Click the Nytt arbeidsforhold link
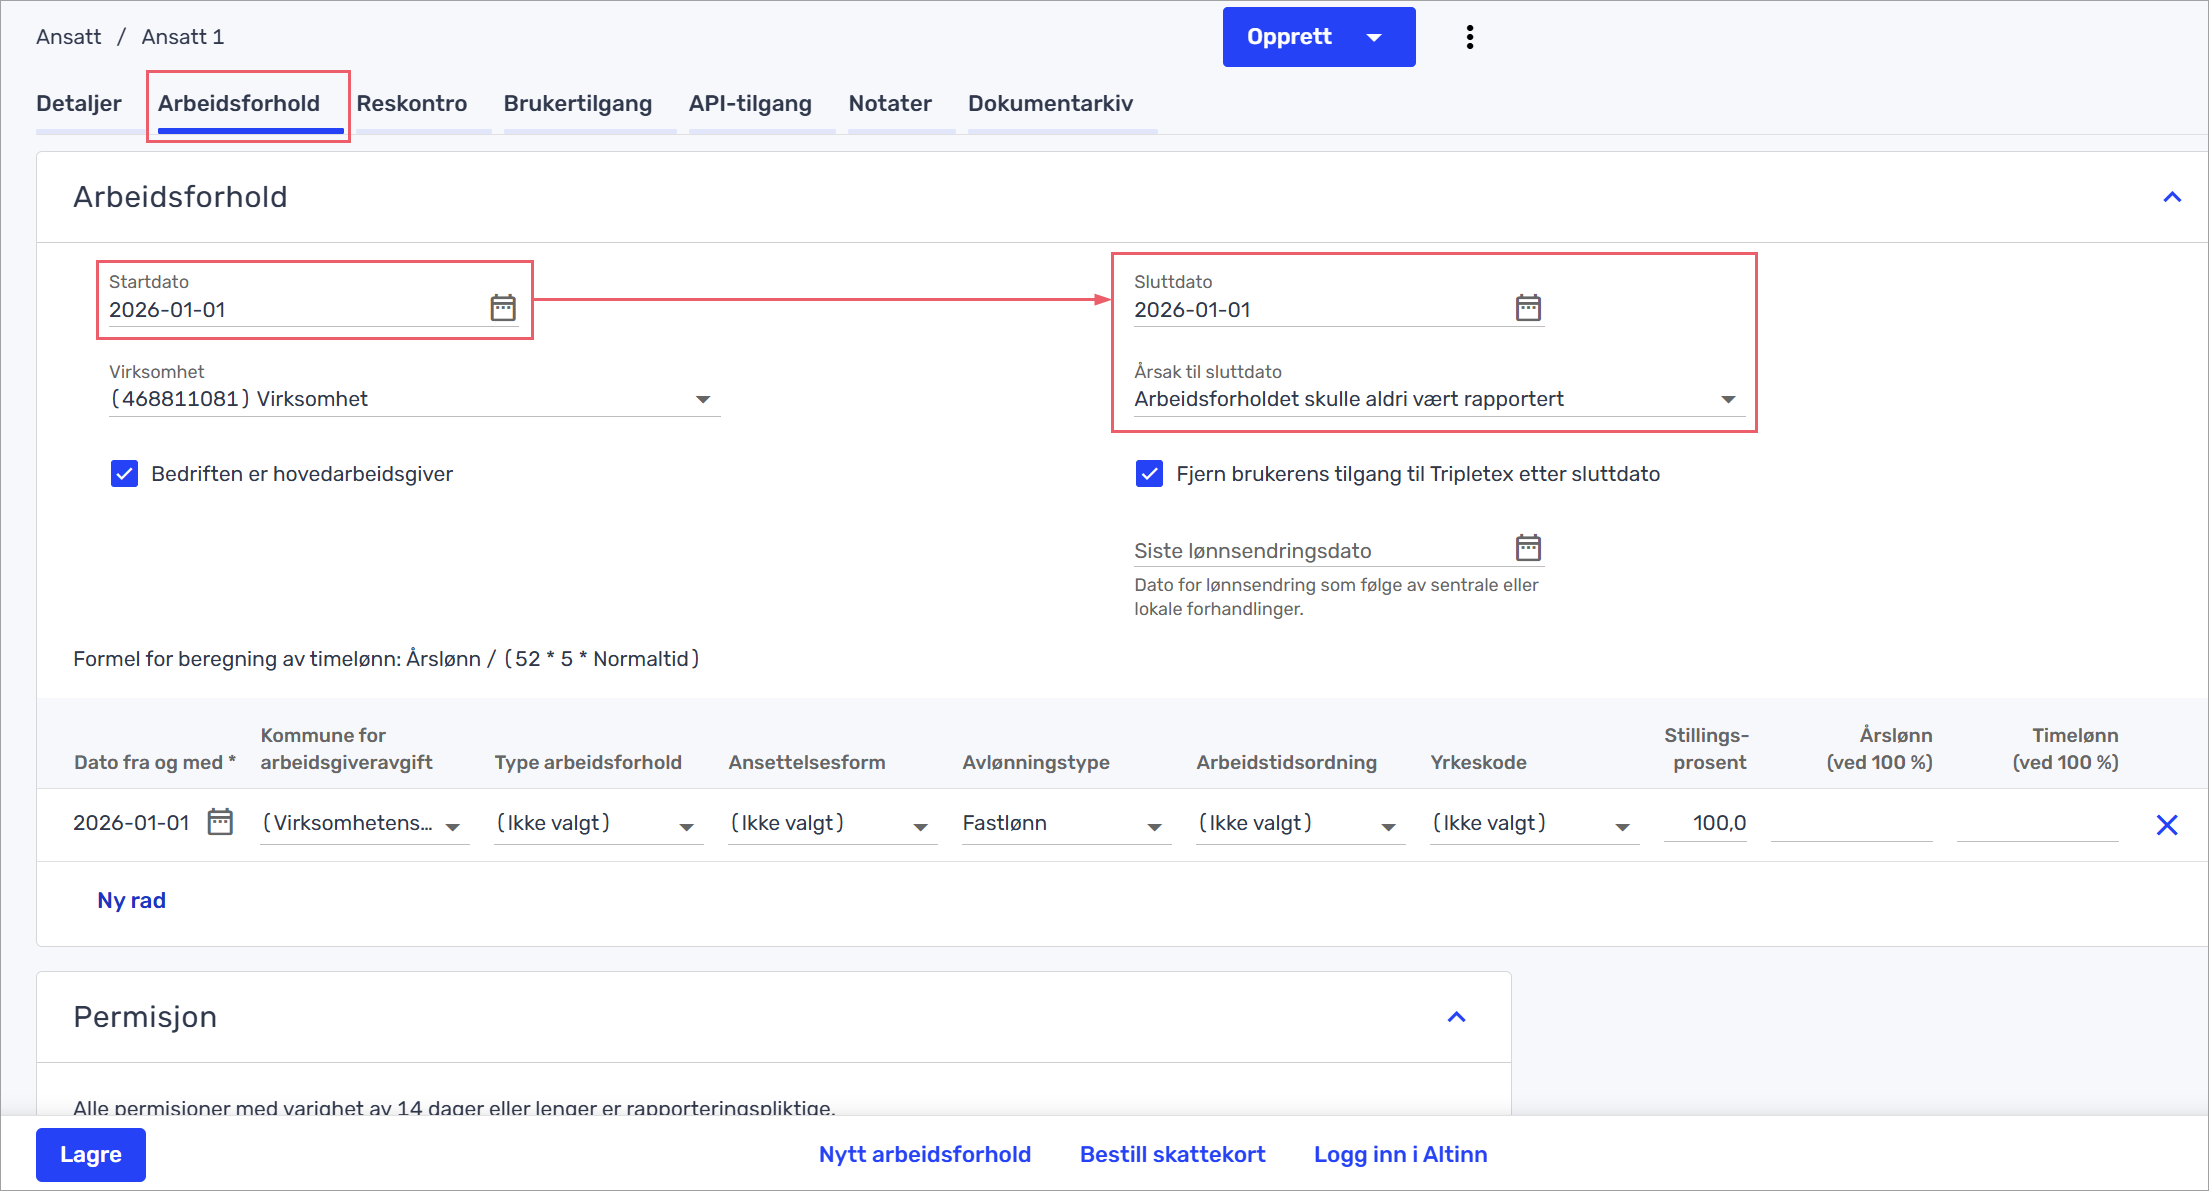Viewport: 2209px width, 1191px height. click(x=924, y=1154)
